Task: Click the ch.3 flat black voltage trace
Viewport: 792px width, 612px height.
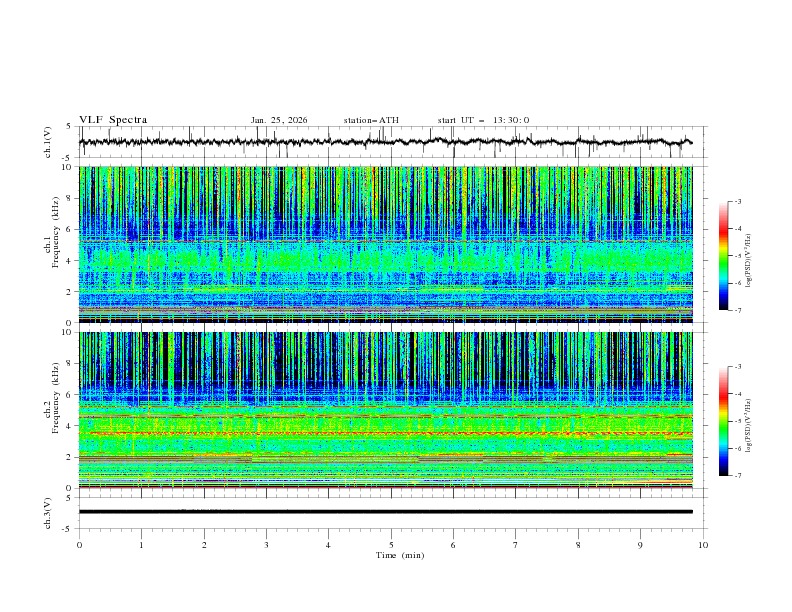Action: [x=386, y=512]
